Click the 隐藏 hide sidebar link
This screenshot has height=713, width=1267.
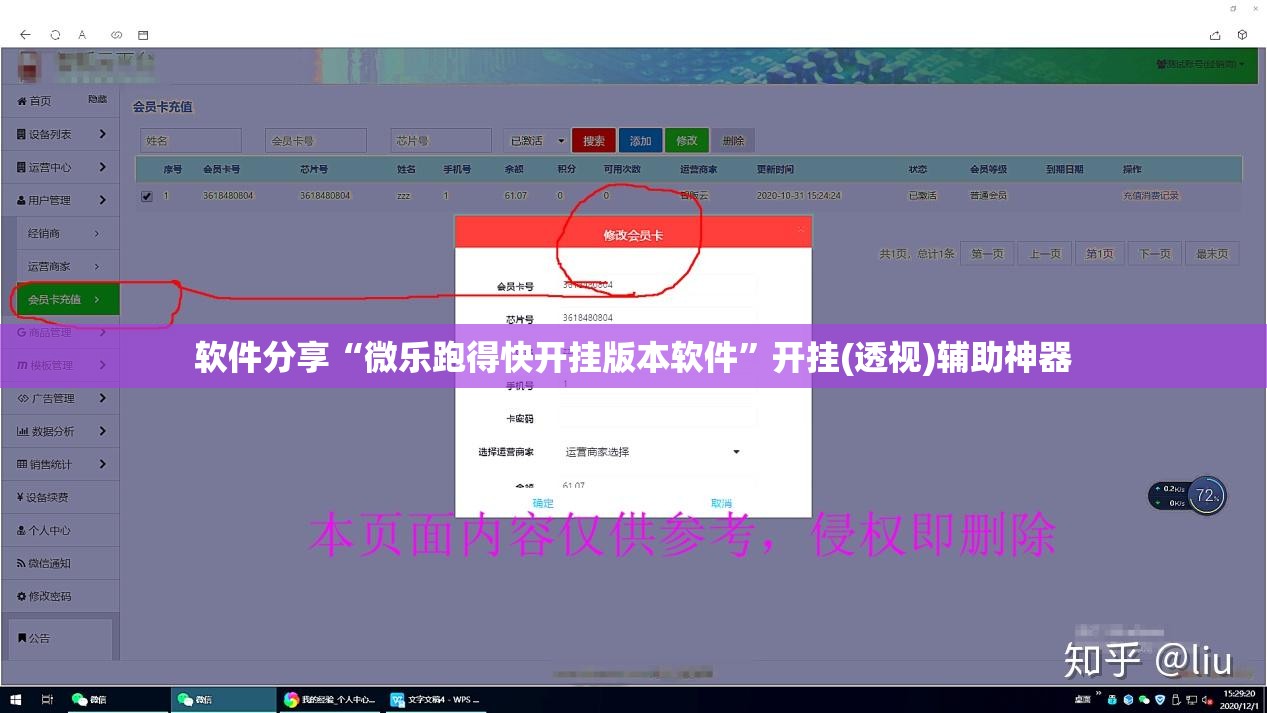pos(97,99)
